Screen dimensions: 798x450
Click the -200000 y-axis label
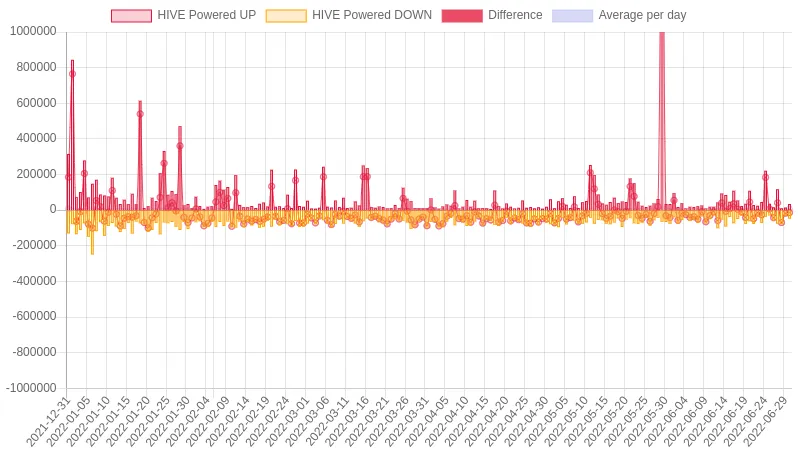tap(34, 245)
